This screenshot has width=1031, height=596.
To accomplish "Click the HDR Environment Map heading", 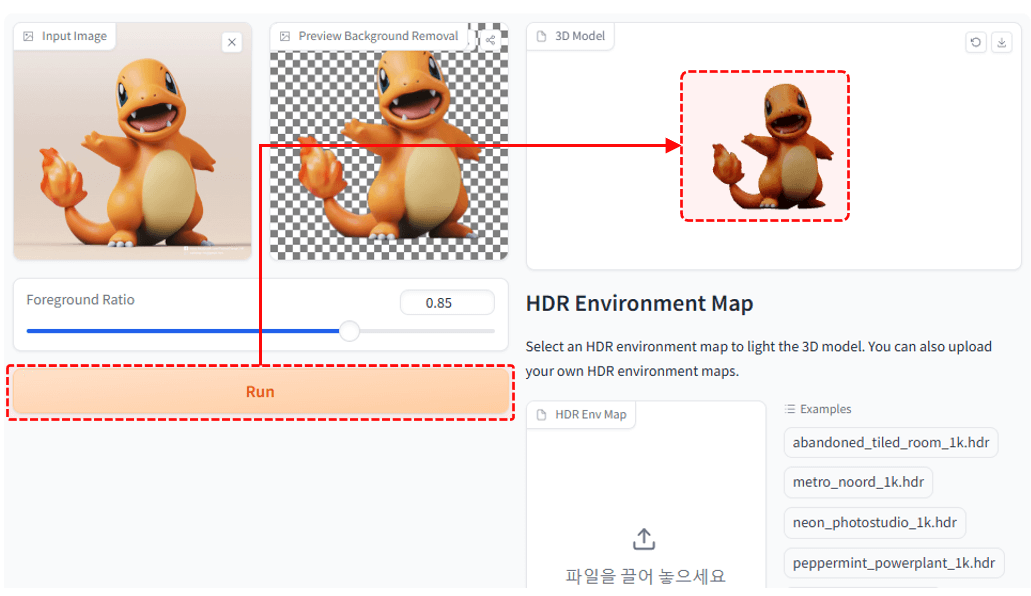I will [639, 303].
